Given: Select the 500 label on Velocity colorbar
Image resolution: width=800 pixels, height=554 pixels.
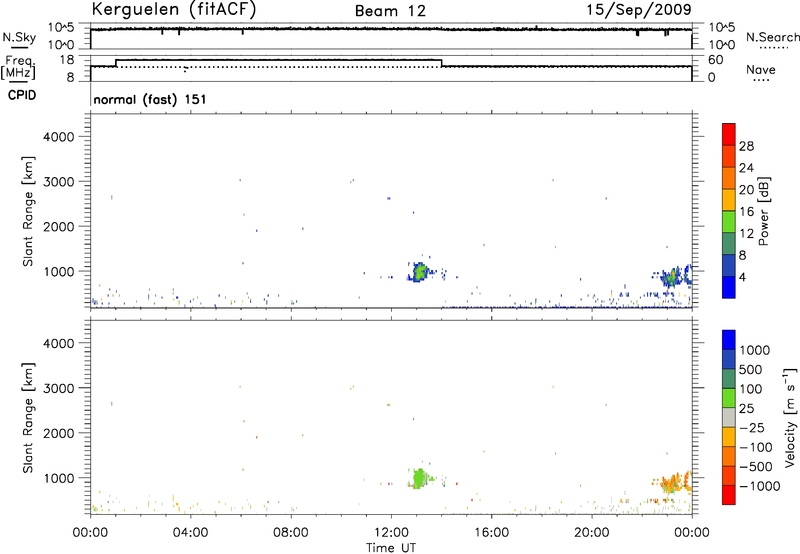Looking at the screenshot, I should point(750,369).
